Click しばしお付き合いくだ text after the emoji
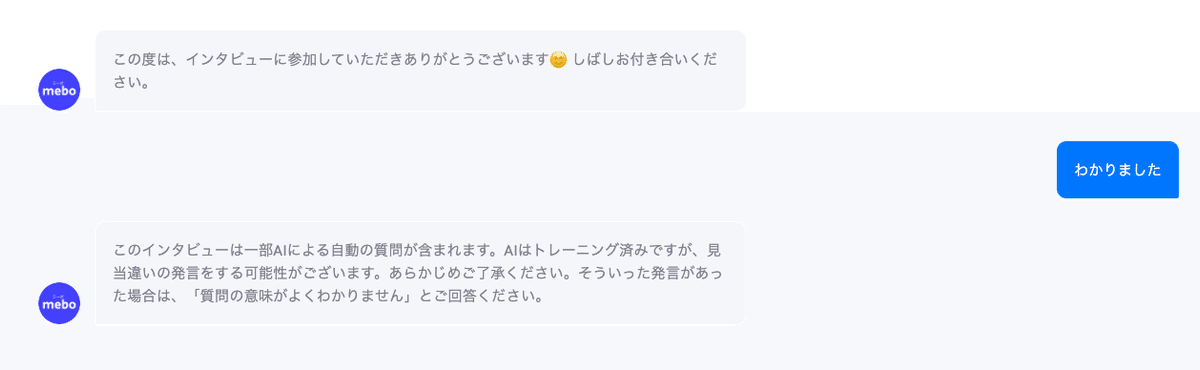The width and height of the screenshot is (1200, 370). click(x=646, y=59)
